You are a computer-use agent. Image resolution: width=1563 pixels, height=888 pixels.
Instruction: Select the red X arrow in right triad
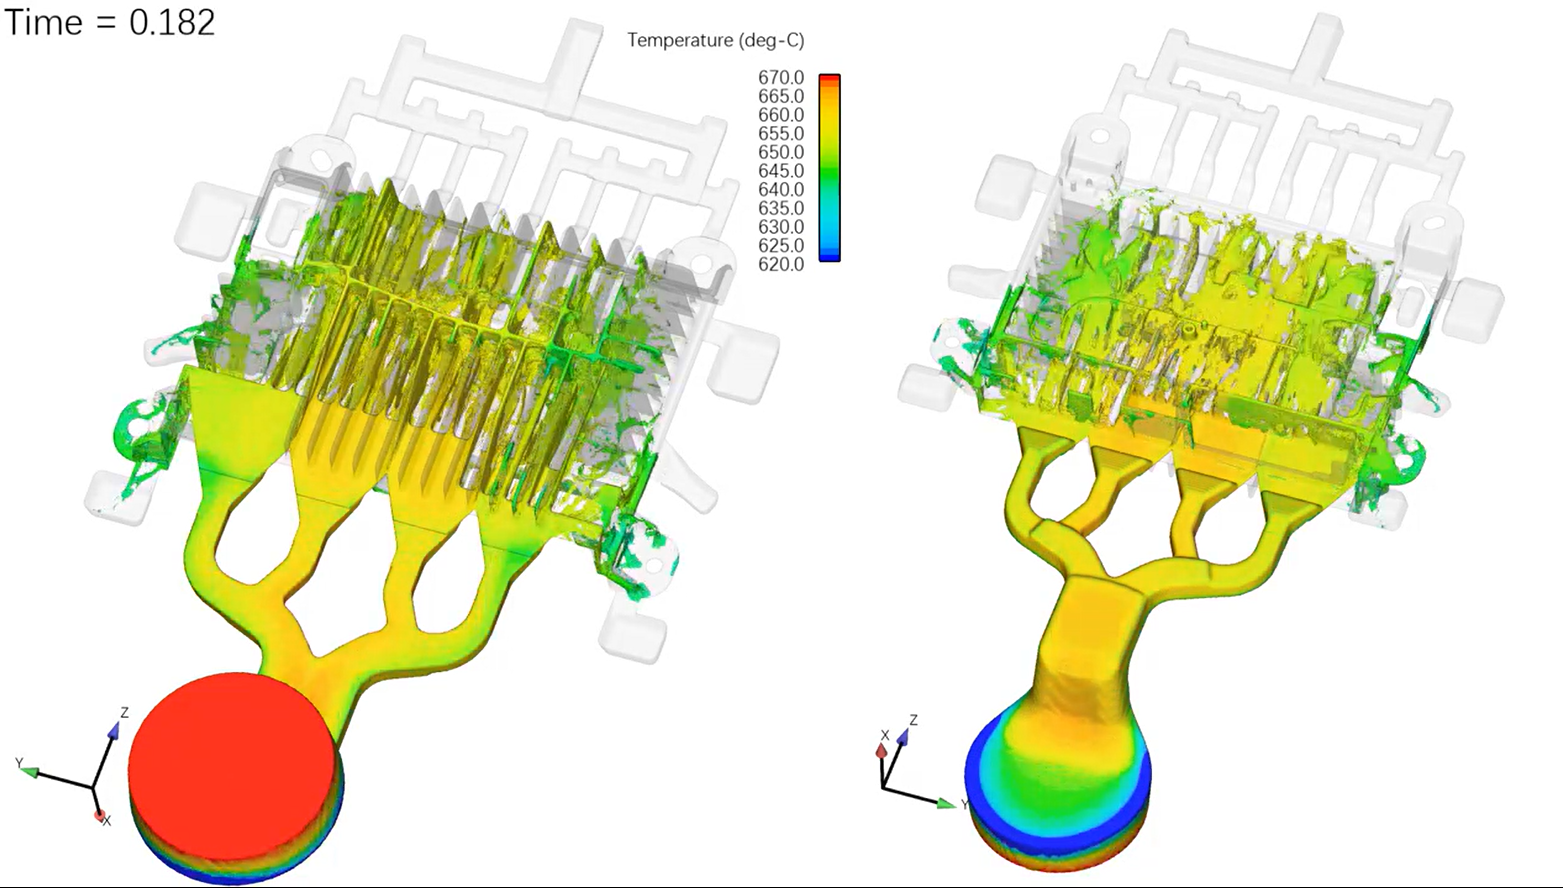[x=882, y=750]
